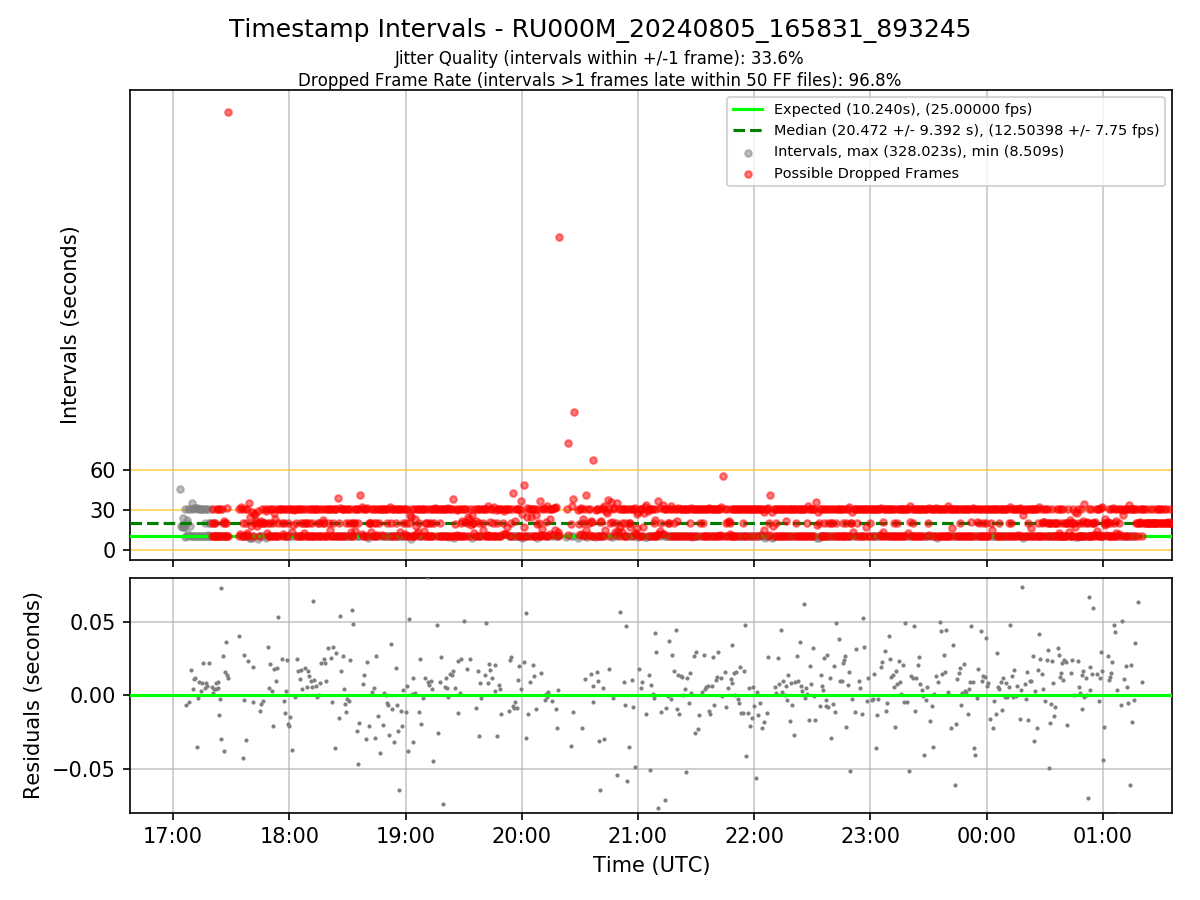Image resolution: width=1200 pixels, height=900 pixels.
Task: Click the red point near 55 seconds before 22:00
Action: tap(723, 476)
